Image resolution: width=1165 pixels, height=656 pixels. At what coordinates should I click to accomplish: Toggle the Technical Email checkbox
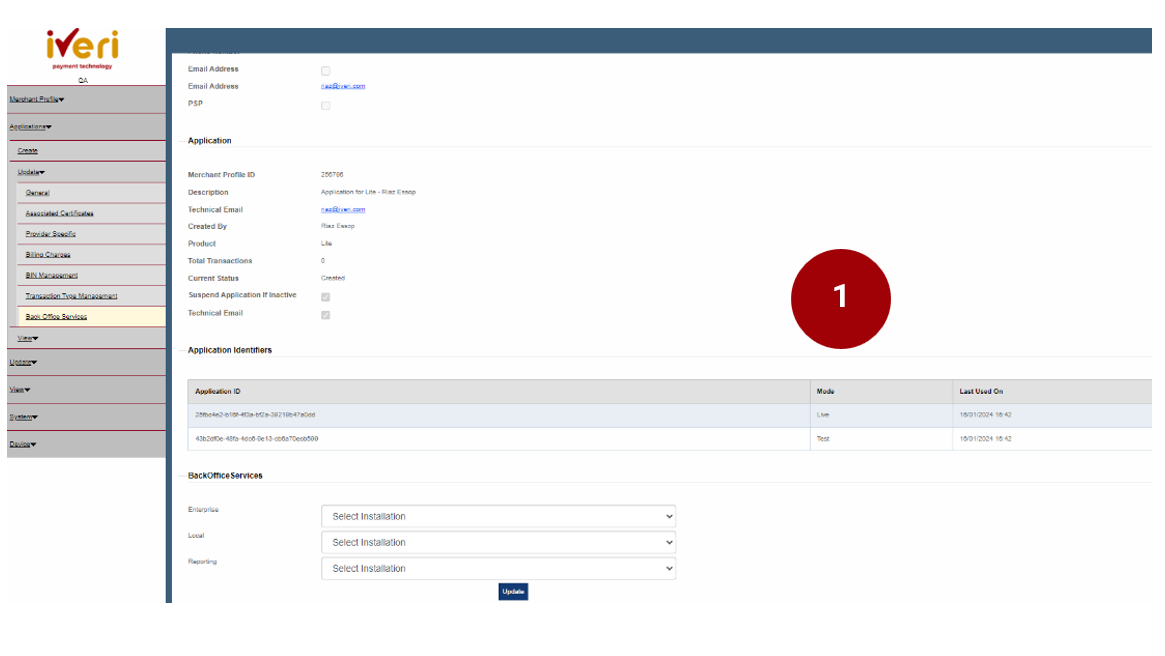coord(325,315)
